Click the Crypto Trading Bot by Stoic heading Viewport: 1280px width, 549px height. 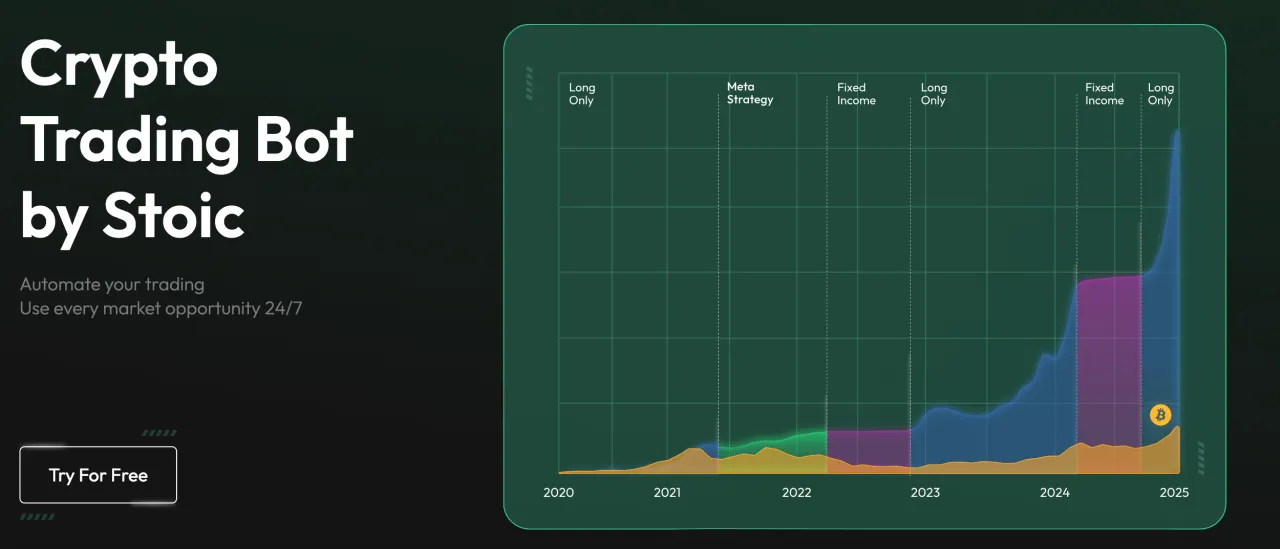coord(187,140)
